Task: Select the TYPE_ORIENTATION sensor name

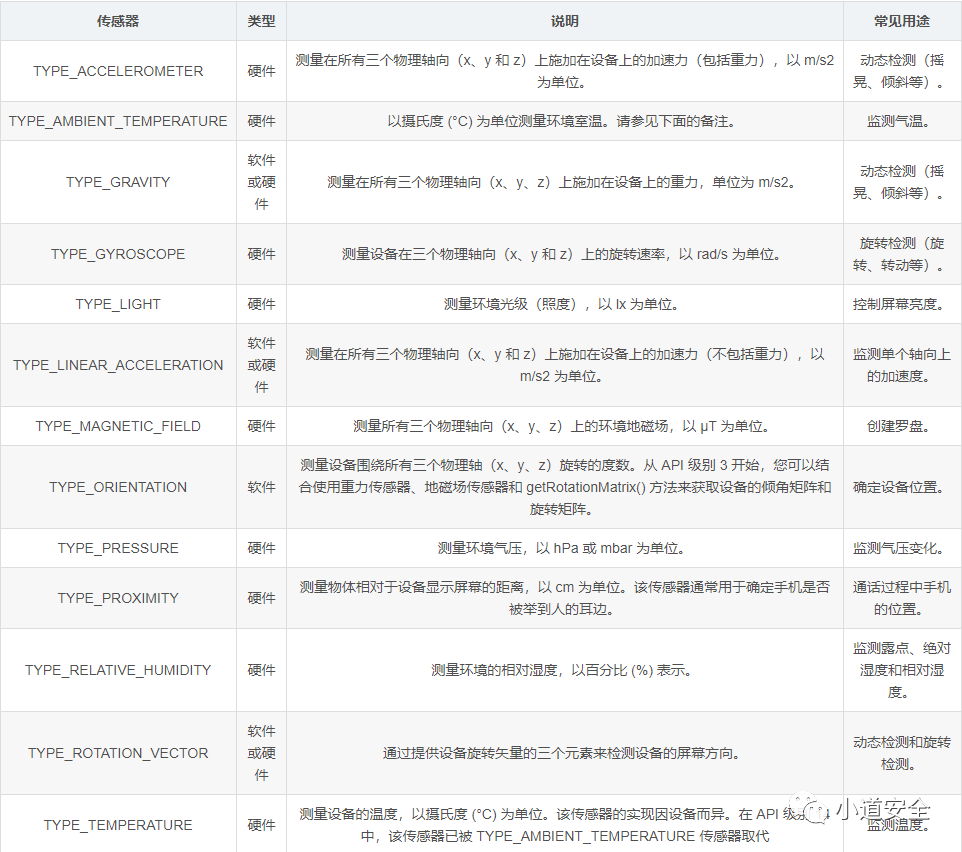Action: click(x=118, y=487)
